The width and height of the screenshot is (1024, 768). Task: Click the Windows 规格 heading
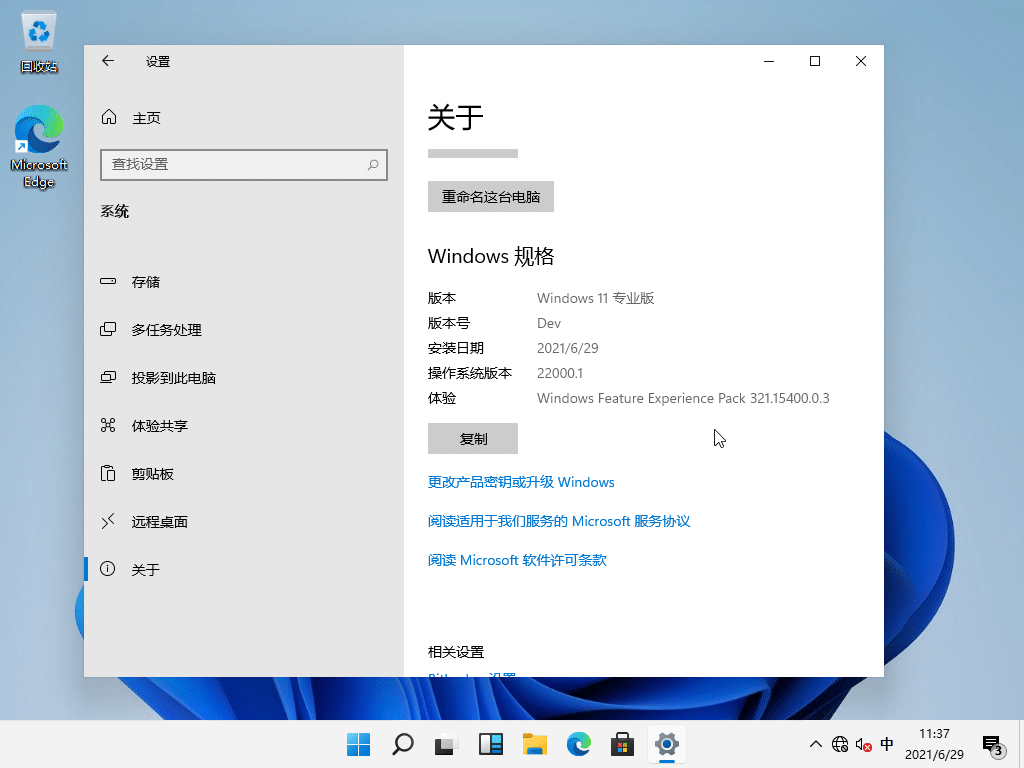(491, 256)
